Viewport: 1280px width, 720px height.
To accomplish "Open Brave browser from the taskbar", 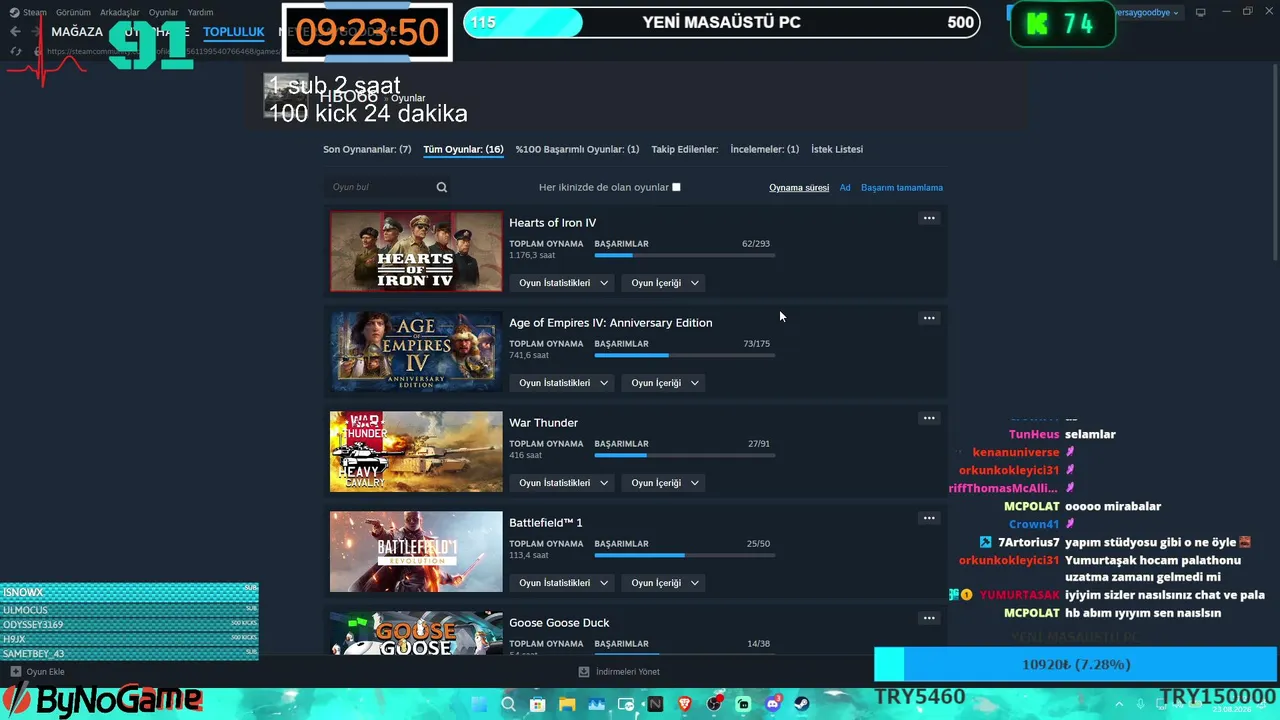I will point(685,704).
